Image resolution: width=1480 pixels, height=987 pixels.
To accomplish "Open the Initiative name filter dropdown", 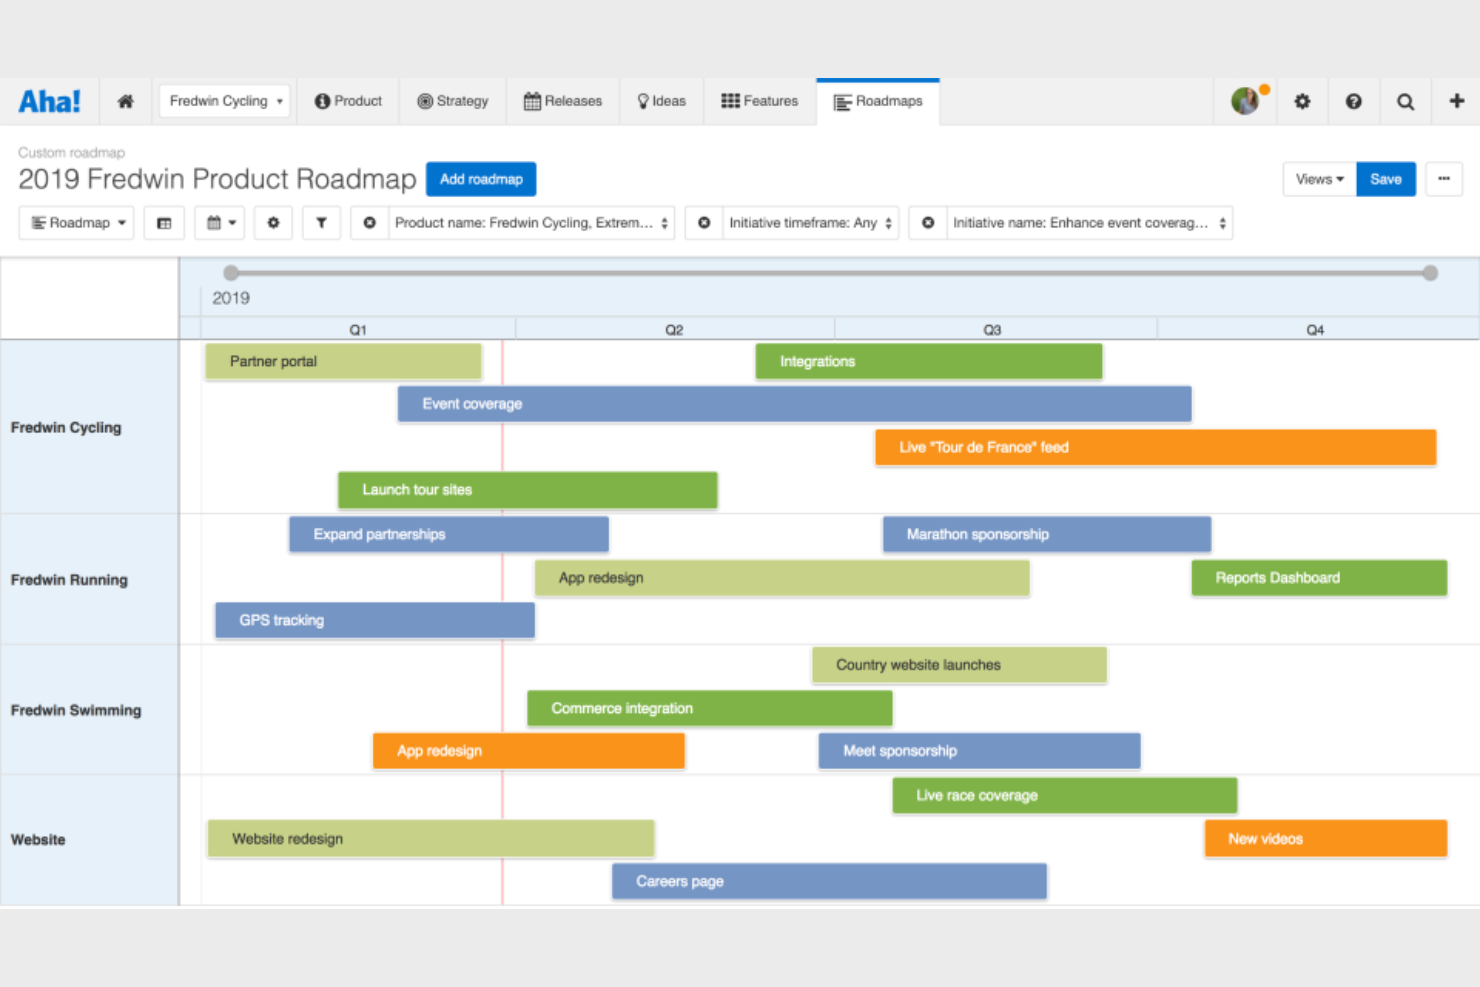I will pos(1090,223).
